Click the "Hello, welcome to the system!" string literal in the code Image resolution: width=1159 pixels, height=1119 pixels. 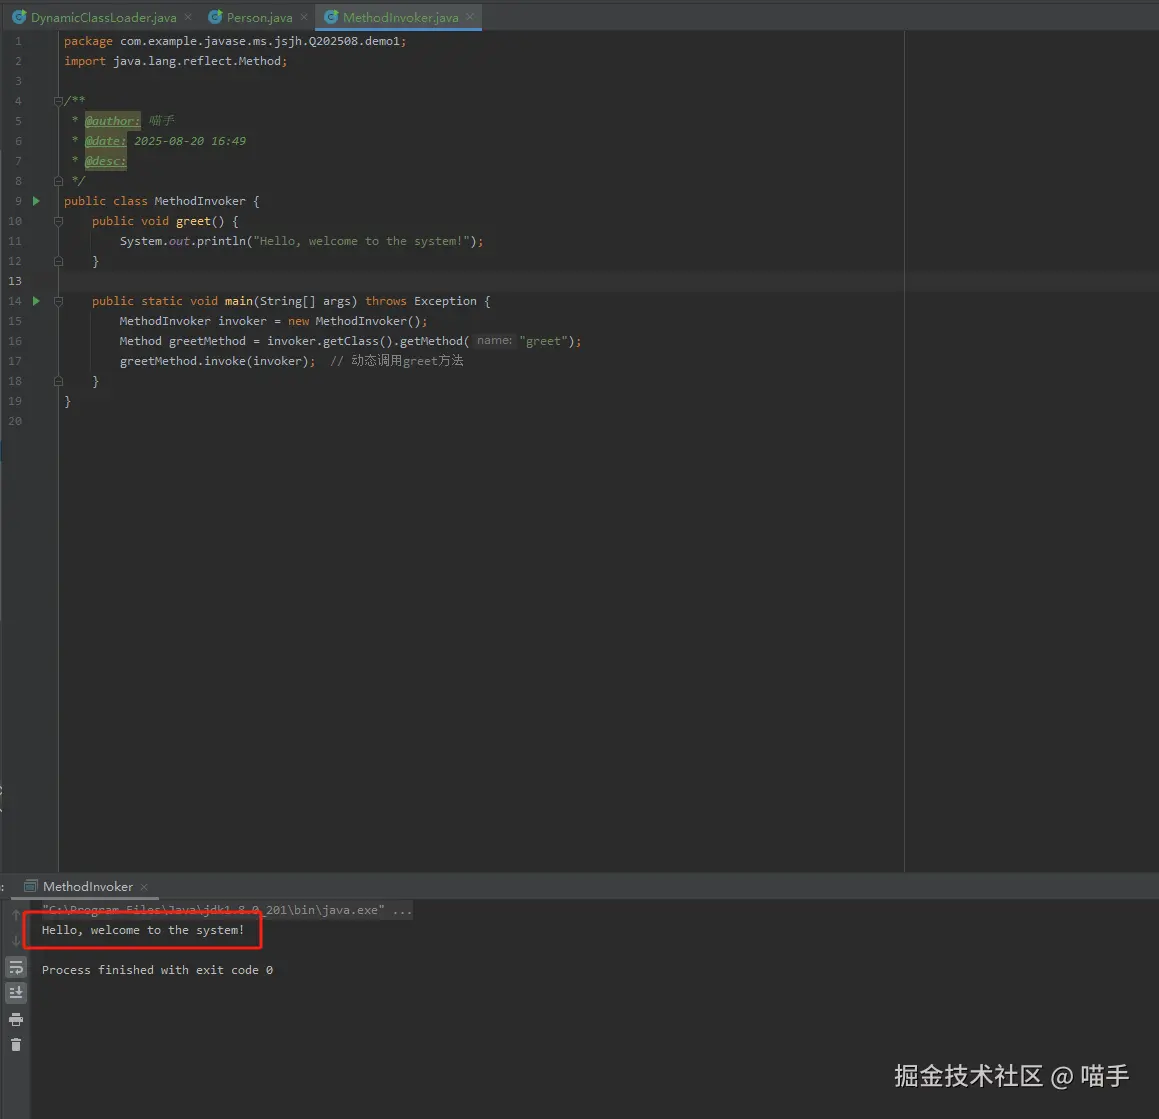pyautogui.click(x=361, y=241)
